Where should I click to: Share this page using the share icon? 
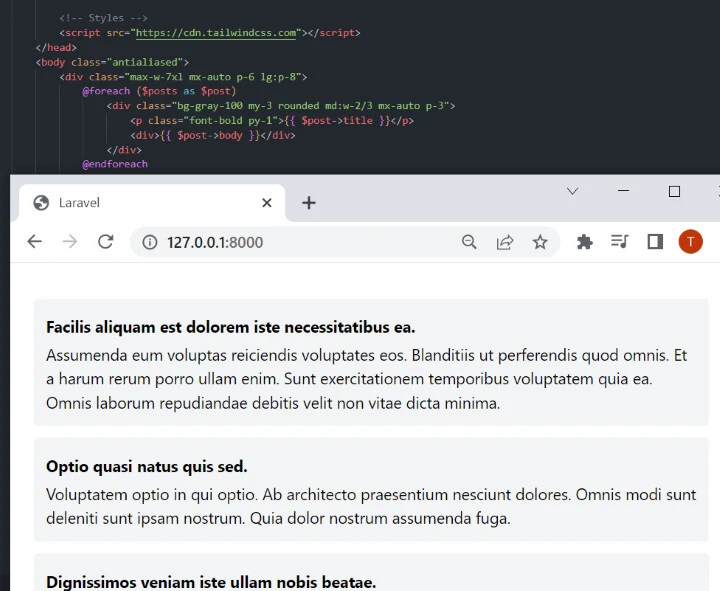click(505, 242)
